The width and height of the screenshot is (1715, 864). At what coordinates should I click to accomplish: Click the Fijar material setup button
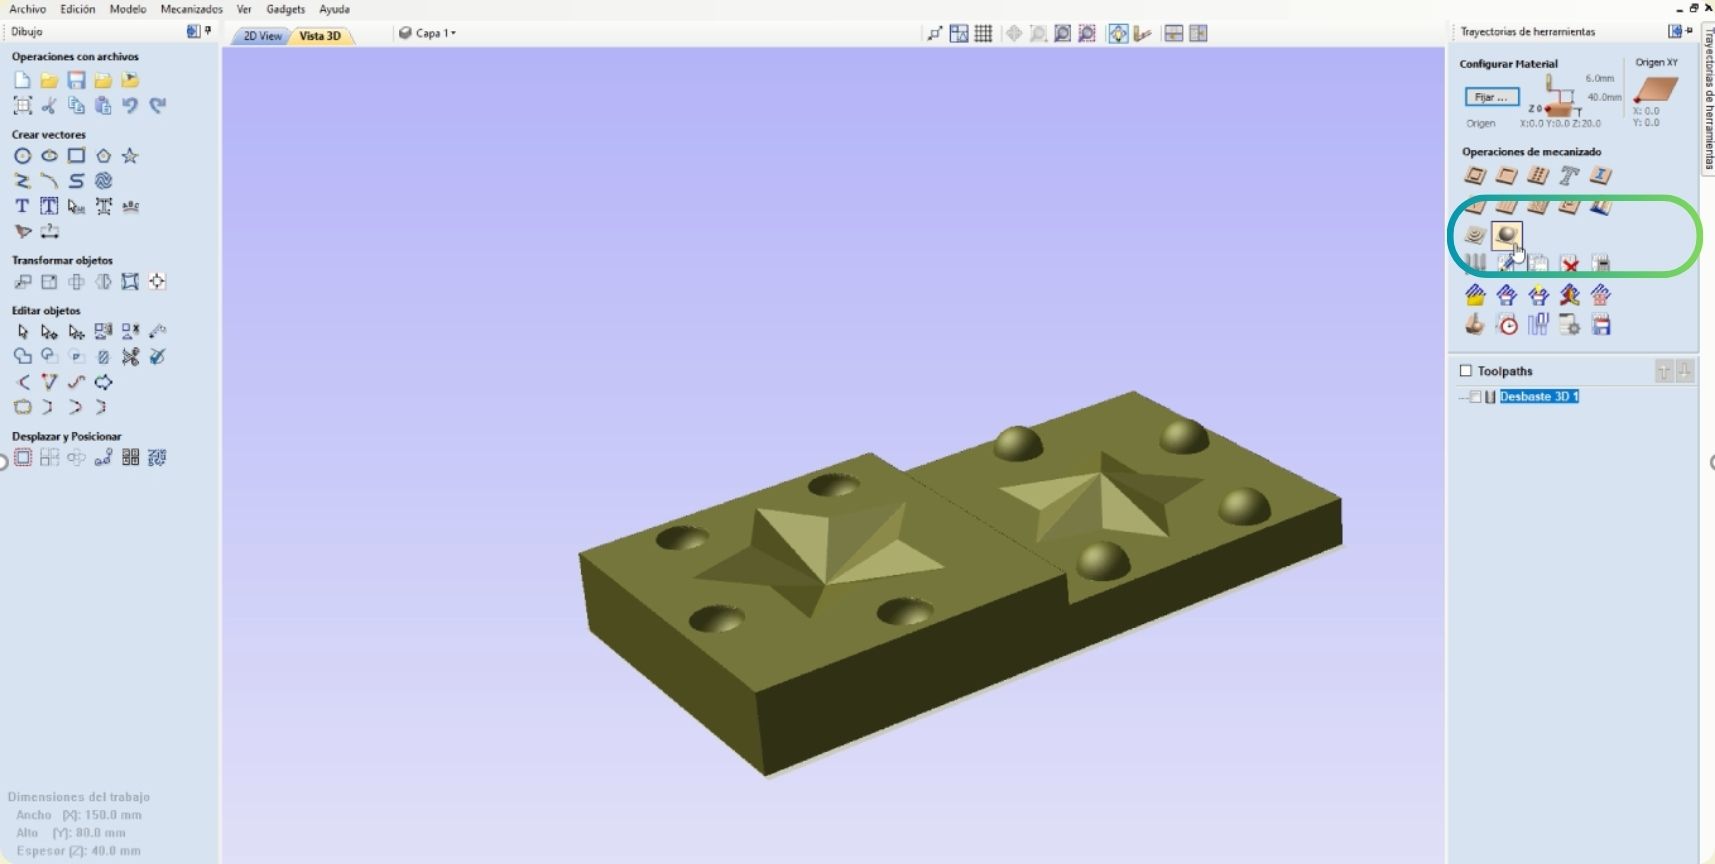coord(1492,97)
